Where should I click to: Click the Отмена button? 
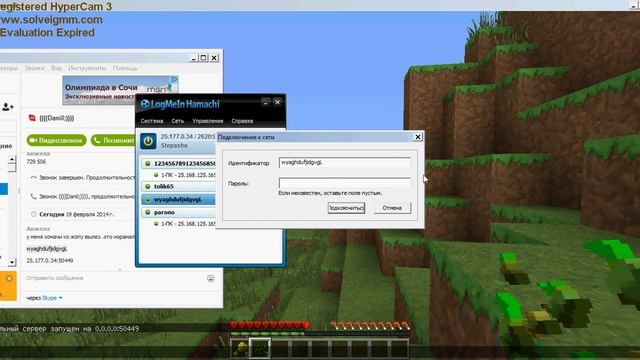392,208
